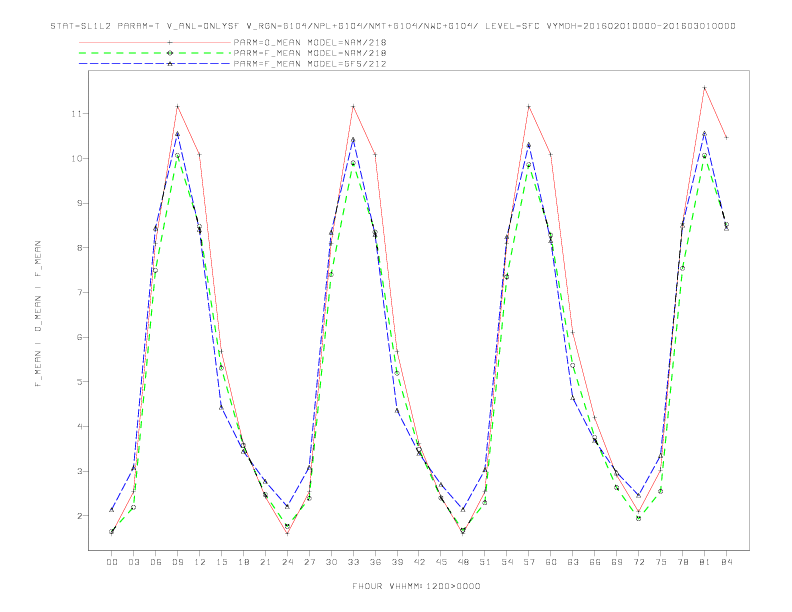Click y-axis tick label 8
The image size is (792, 612).
point(79,248)
